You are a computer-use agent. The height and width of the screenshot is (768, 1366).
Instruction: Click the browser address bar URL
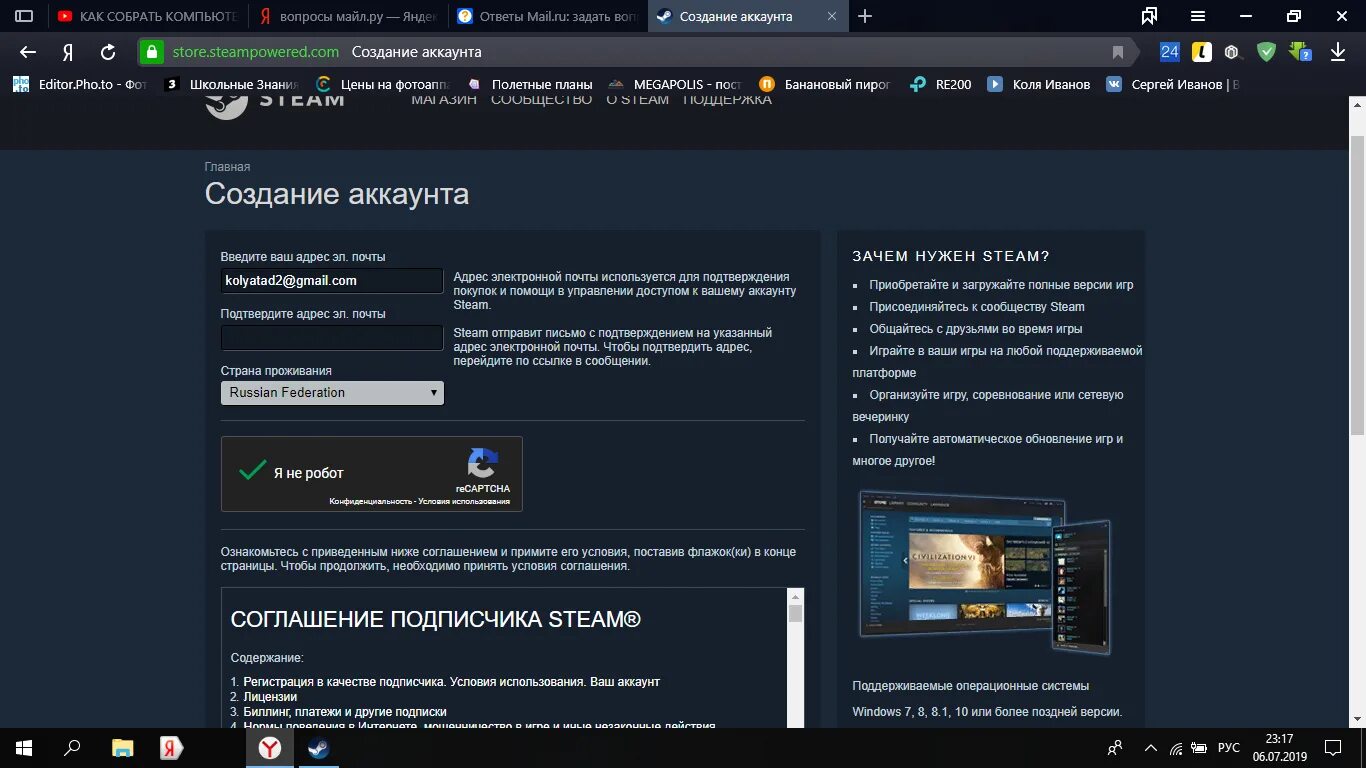point(255,52)
